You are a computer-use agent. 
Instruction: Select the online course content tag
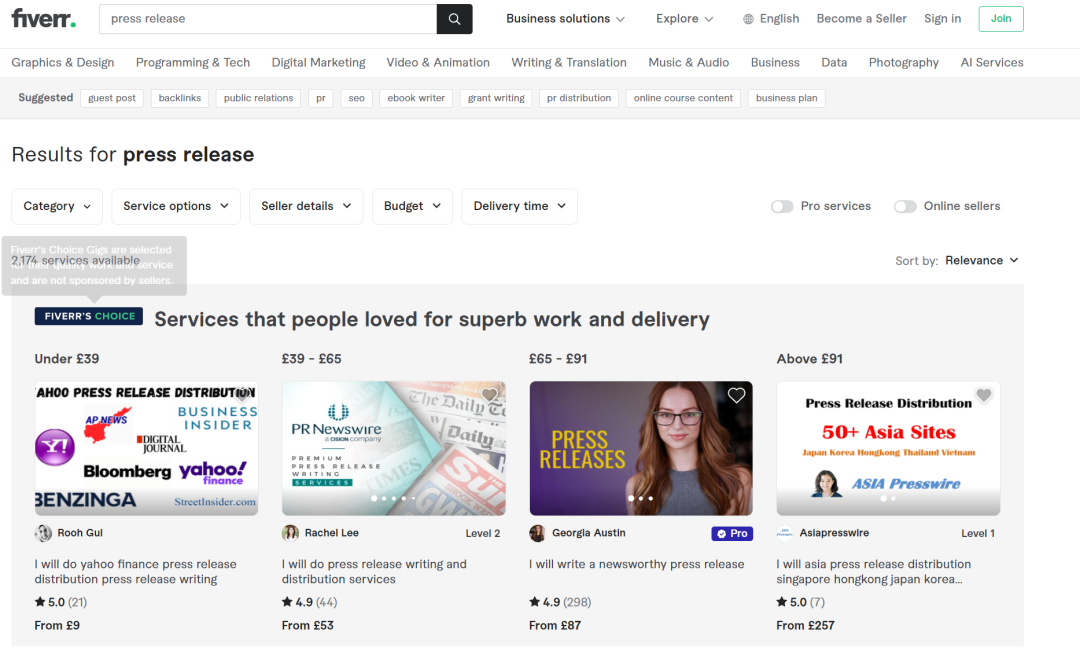683,98
